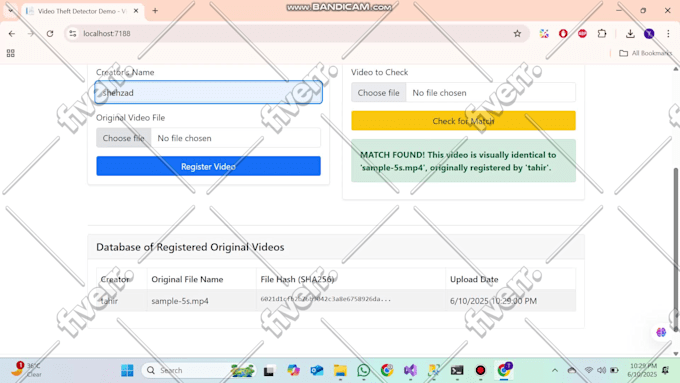The width and height of the screenshot is (680, 383).
Task: Choose file for Video to Check
Action: click(379, 92)
